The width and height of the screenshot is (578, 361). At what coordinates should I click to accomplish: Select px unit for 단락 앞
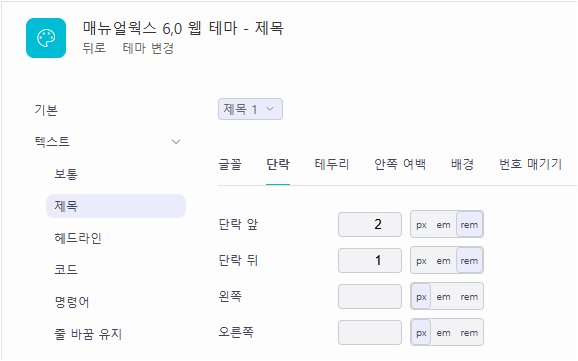pyautogui.click(x=421, y=225)
